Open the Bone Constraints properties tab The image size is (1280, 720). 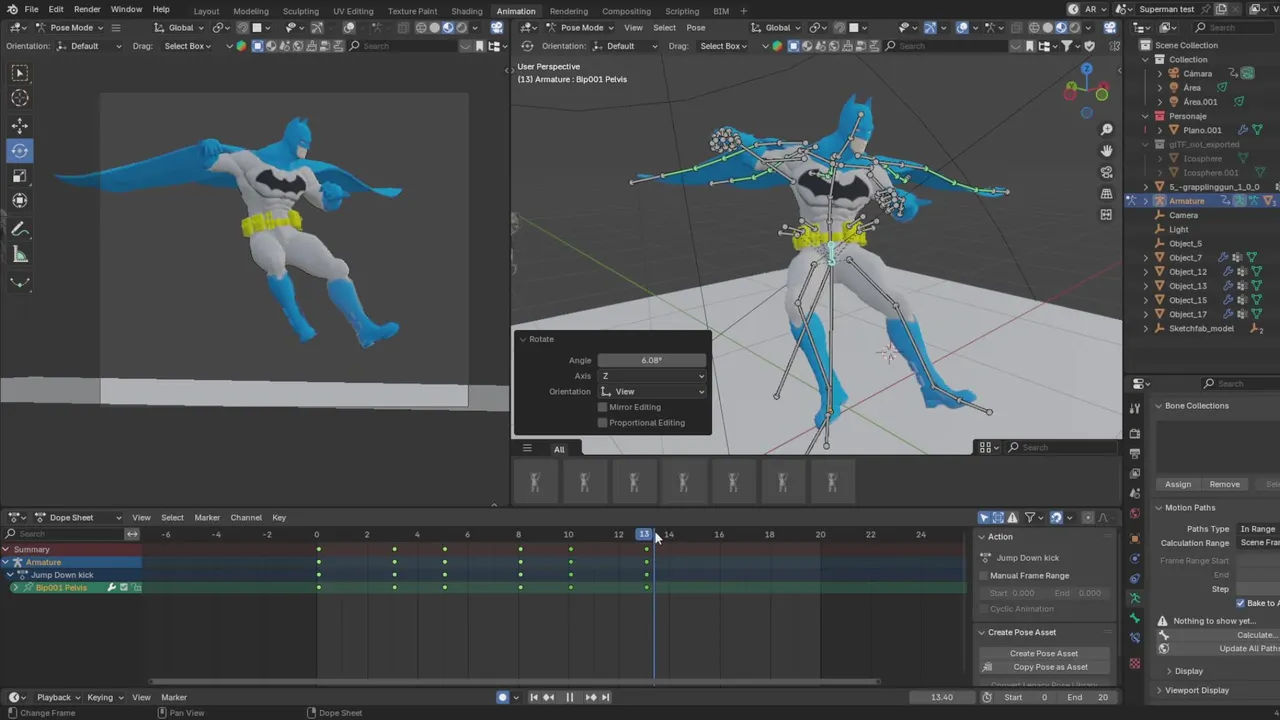pyautogui.click(x=1134, y=638)
